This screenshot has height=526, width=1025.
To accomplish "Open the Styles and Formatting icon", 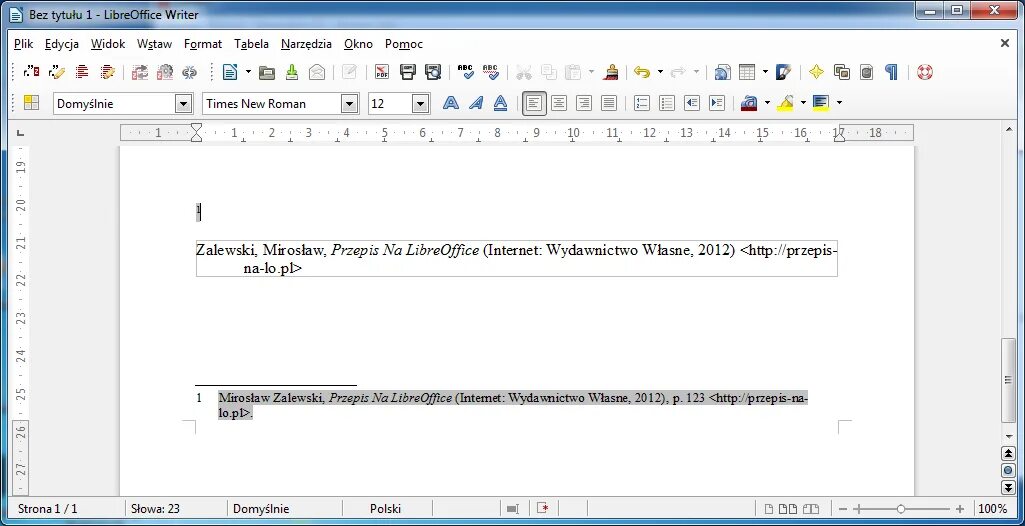I will click(x=31, y=103).
